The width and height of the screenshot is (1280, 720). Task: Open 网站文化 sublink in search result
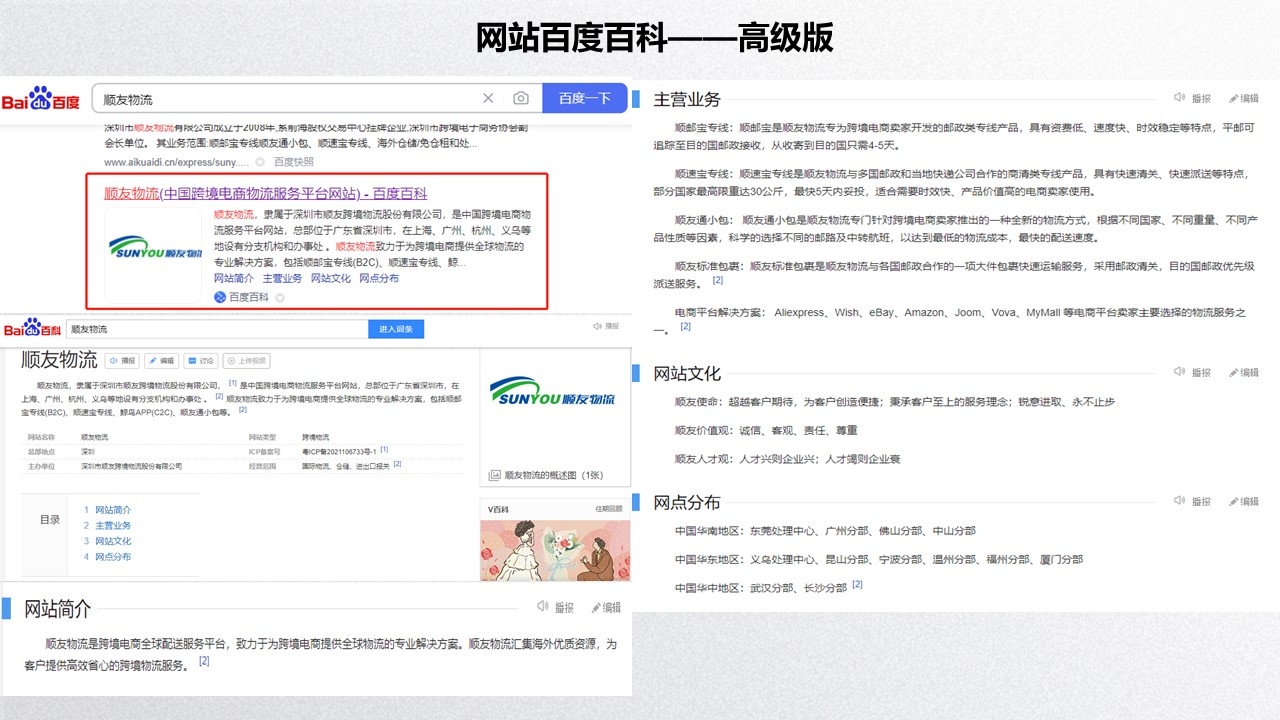tap(331, 278)
